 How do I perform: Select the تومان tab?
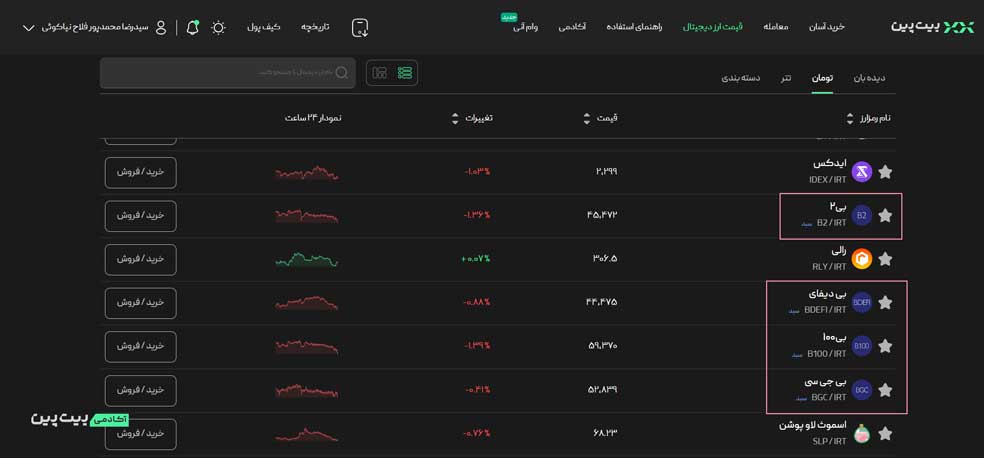coord(822,78)
